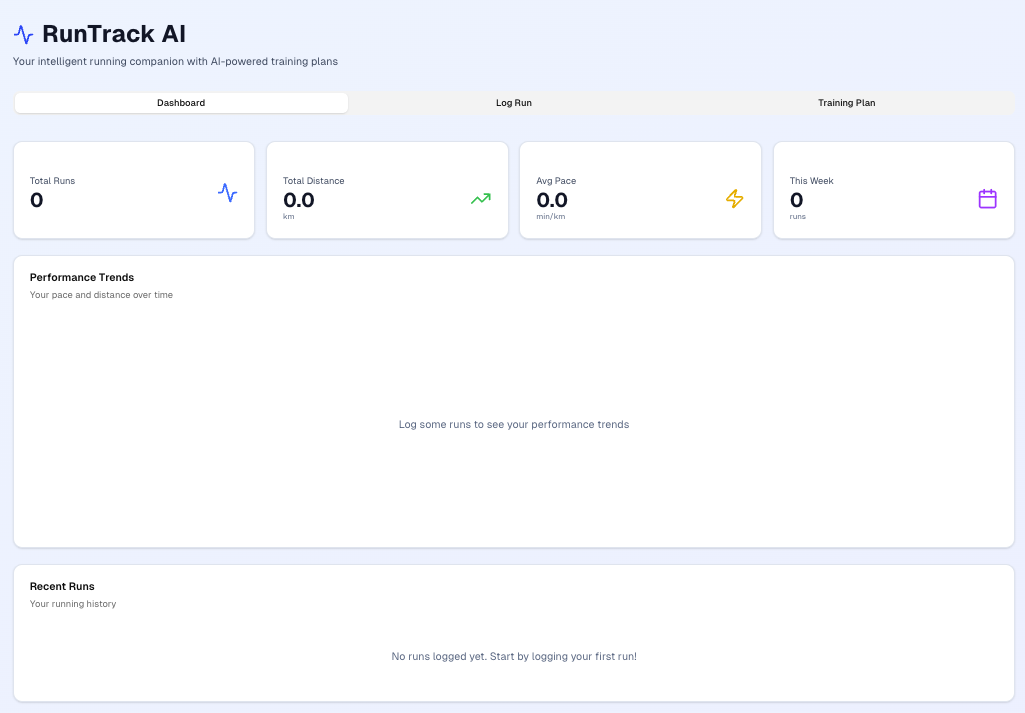Click the 'No runs logged yet' message
Viewport: 1025px width, 713px height.
514,656
